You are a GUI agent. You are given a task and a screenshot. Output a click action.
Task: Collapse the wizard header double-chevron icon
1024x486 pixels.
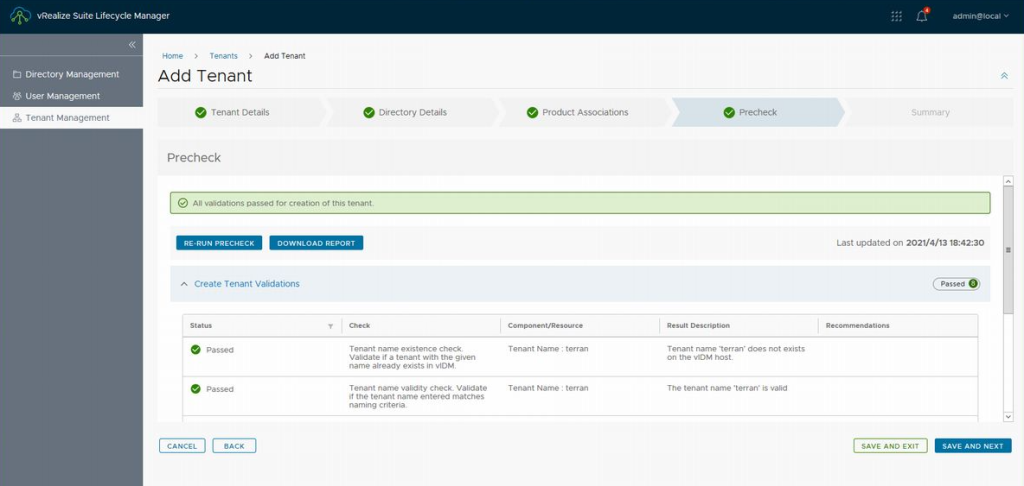point(1004,76)
